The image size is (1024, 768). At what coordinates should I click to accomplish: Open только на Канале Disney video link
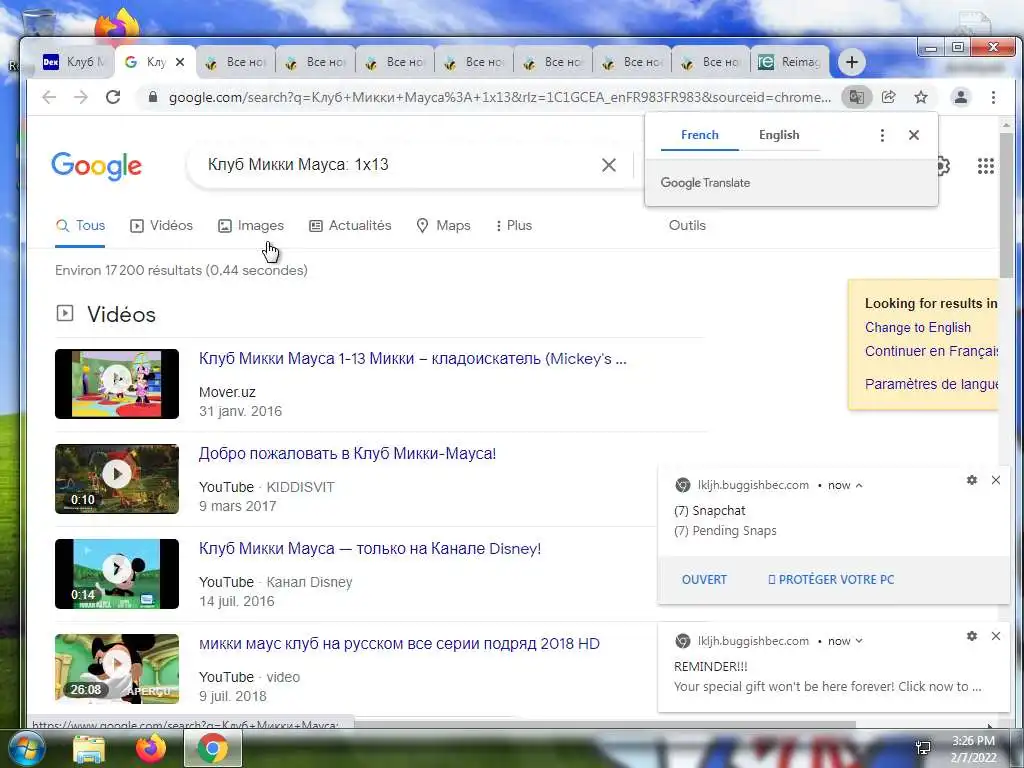(x=370, y=549)
